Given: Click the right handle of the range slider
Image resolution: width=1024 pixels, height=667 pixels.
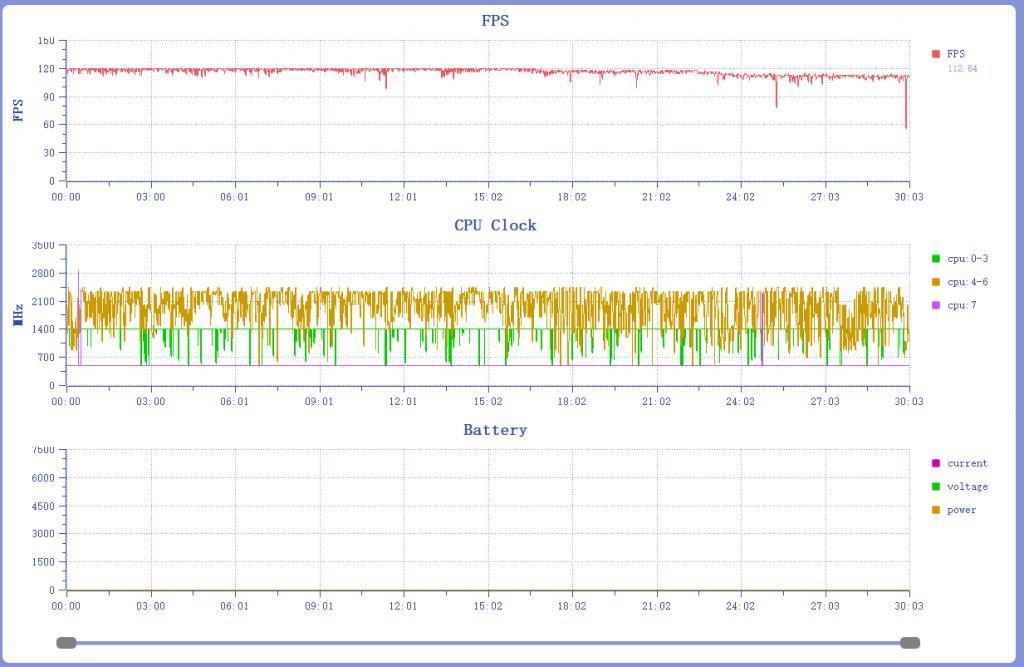Looking at the screenshot, I should click(x=910, y=643).
